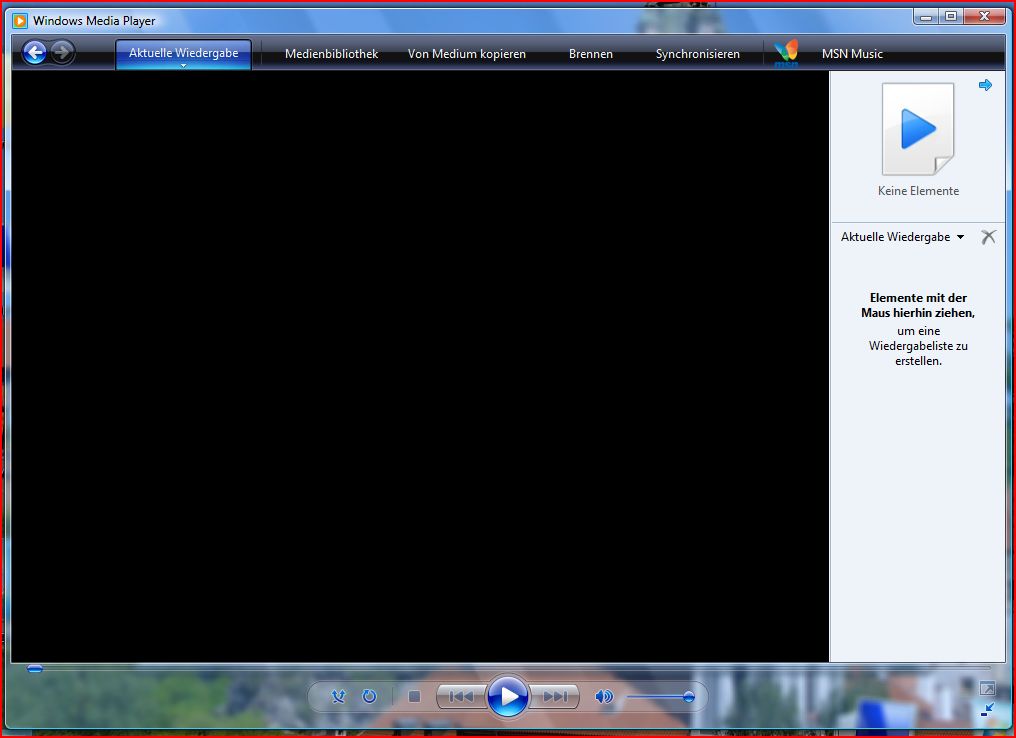Toggle repeat playback
Image resolution: width=1016 pixels, height=738 pixels.
[x=369, y=697]
